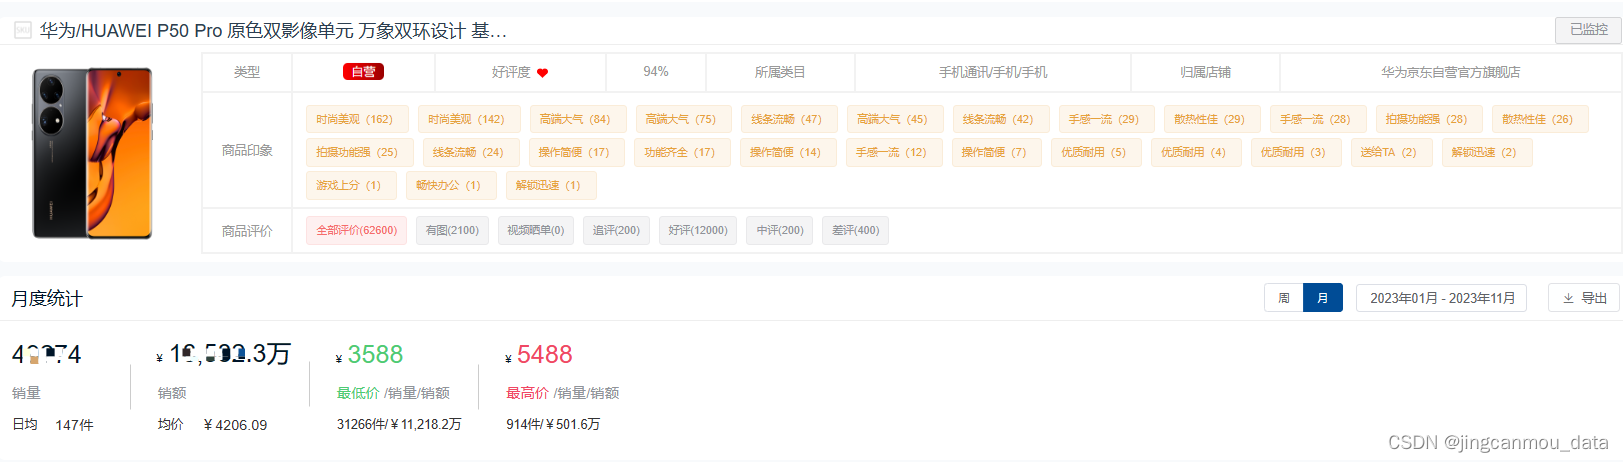This screenshot has width=1623, height=462.
Task: Select the 中评(200) review filter
Action: click(780, 230)
